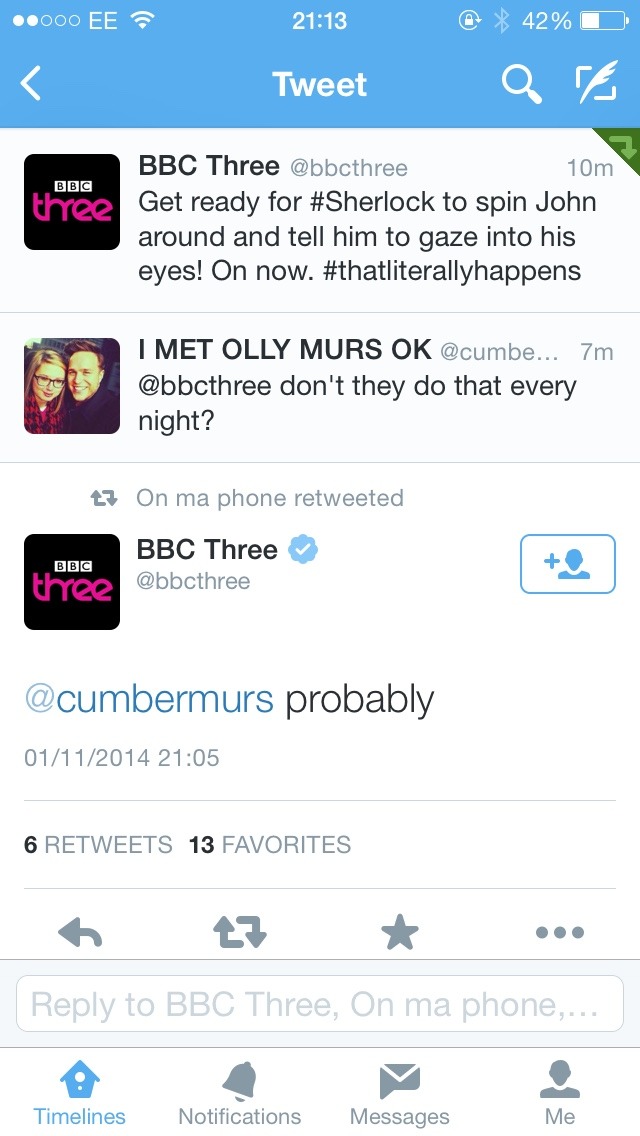Tap the reply text field
This screenshot has width=640, height=1136.
pos(319,1004)
